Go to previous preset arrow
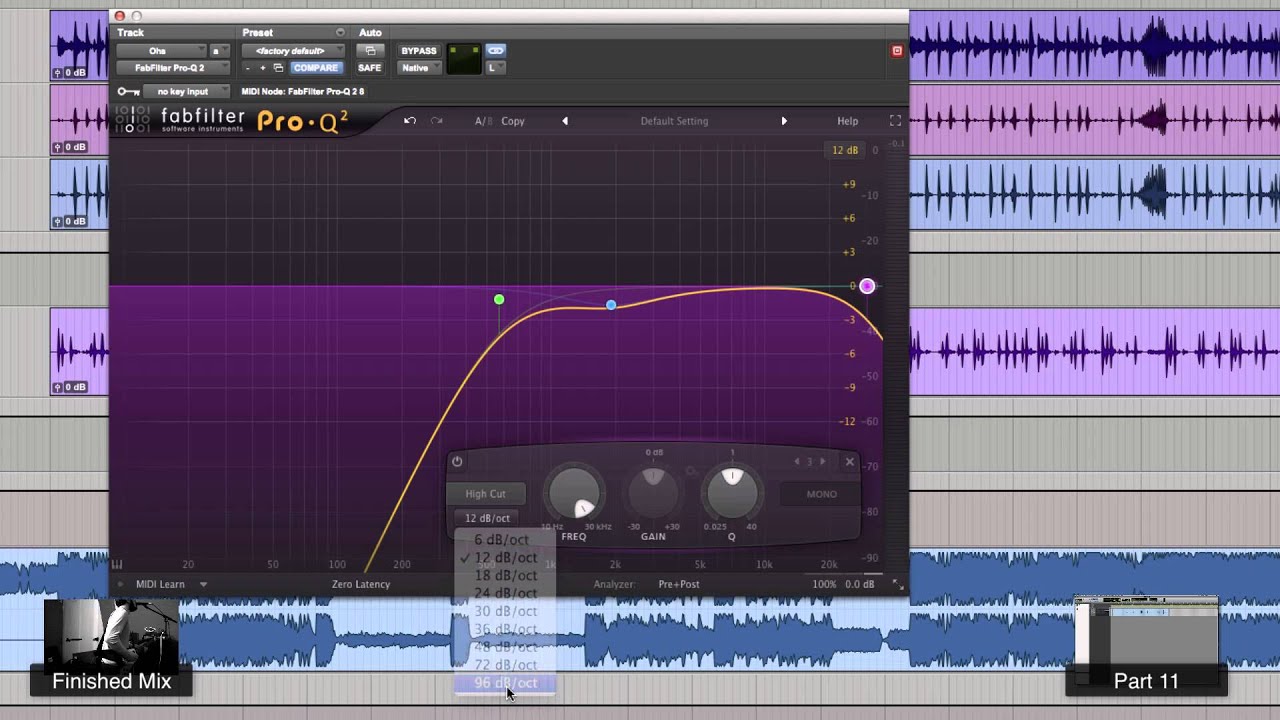 click(x=565, y=121)
